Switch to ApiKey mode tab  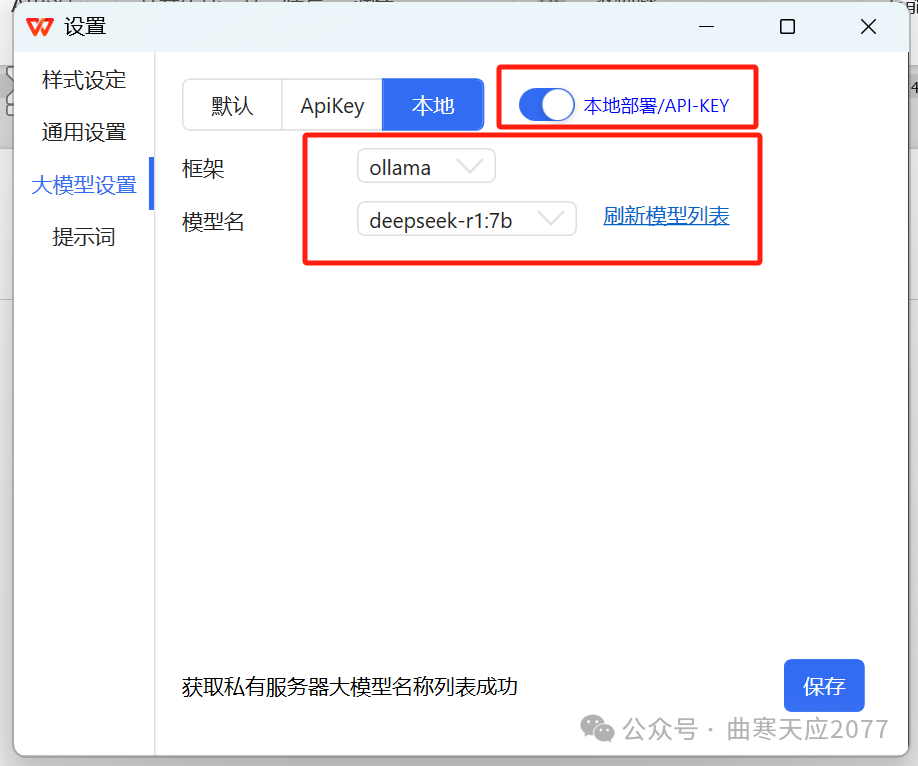[332, 105]
